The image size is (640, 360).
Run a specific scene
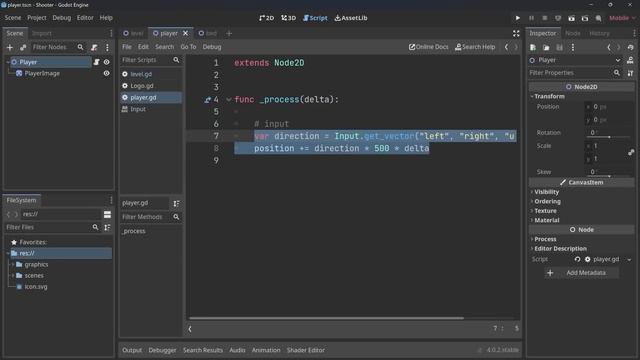tap(585, 18)
